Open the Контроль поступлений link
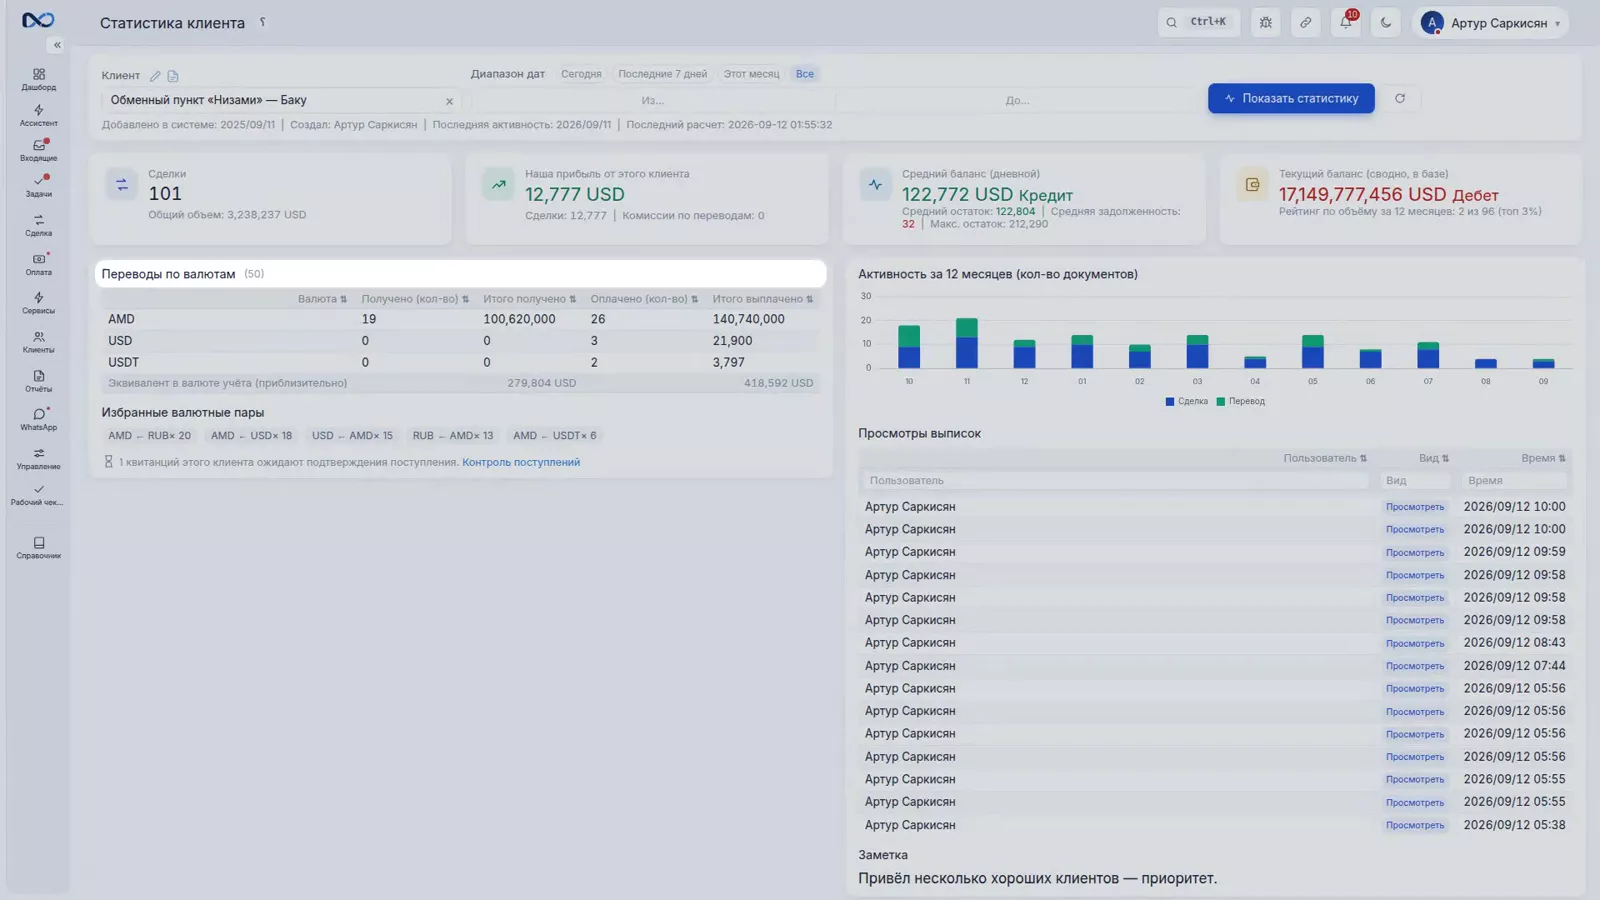This screenshot has width=1600, height=900. (x=521, y=462)
